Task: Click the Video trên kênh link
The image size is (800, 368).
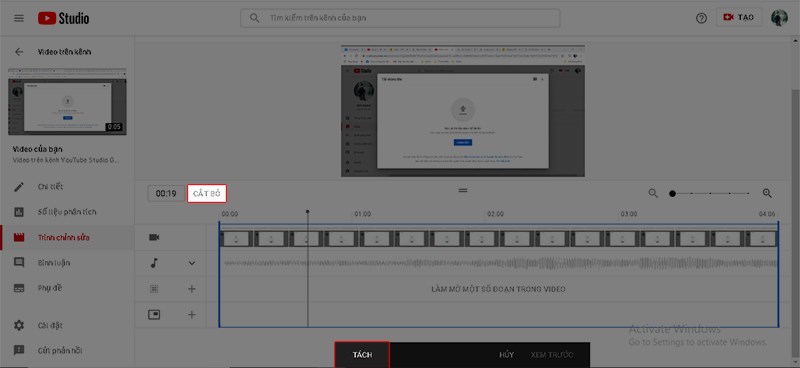Action: coord(65,52)
